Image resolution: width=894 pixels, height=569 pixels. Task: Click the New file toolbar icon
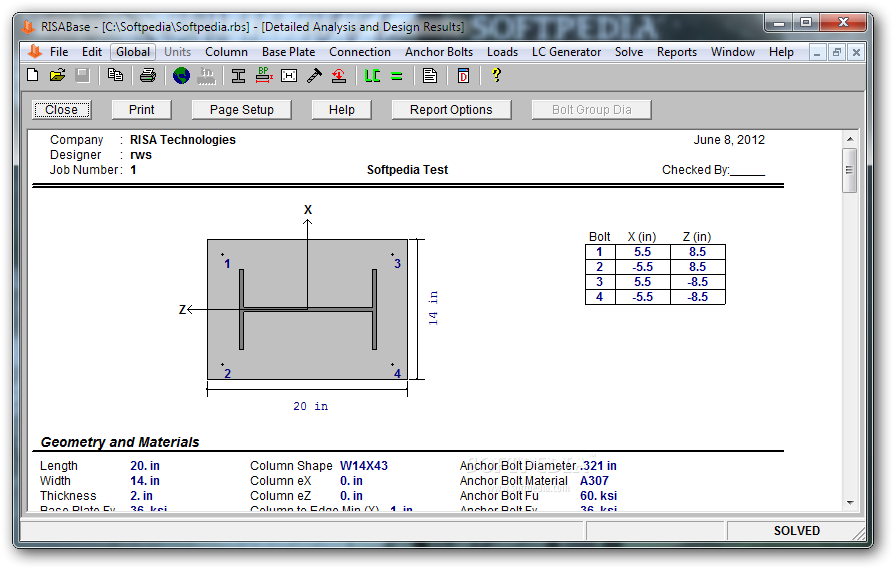pyautogui.click(x=33, y=75)
